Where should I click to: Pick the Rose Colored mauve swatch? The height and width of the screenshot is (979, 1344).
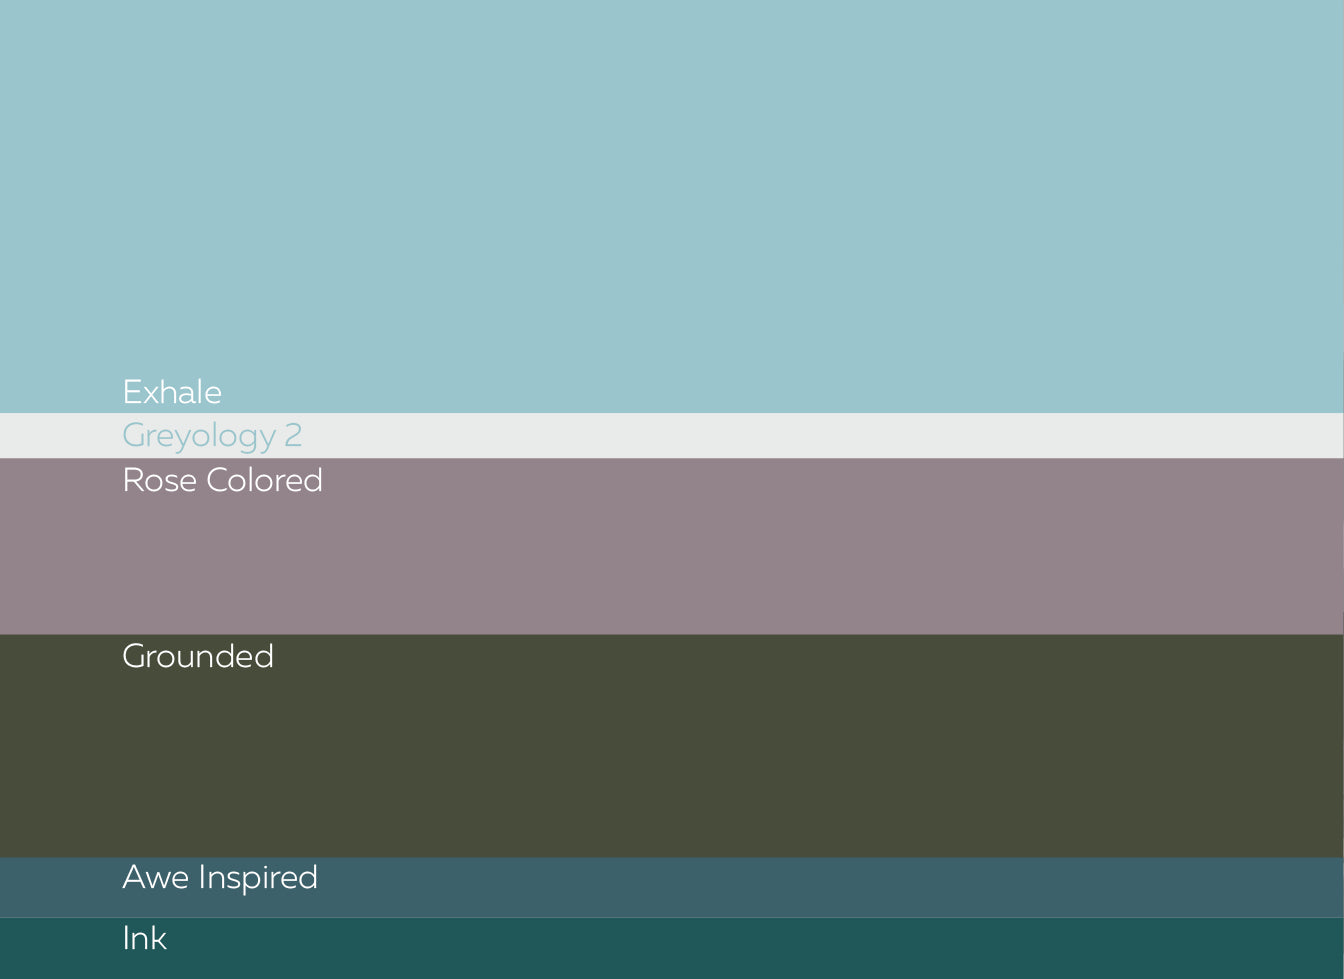672,560
